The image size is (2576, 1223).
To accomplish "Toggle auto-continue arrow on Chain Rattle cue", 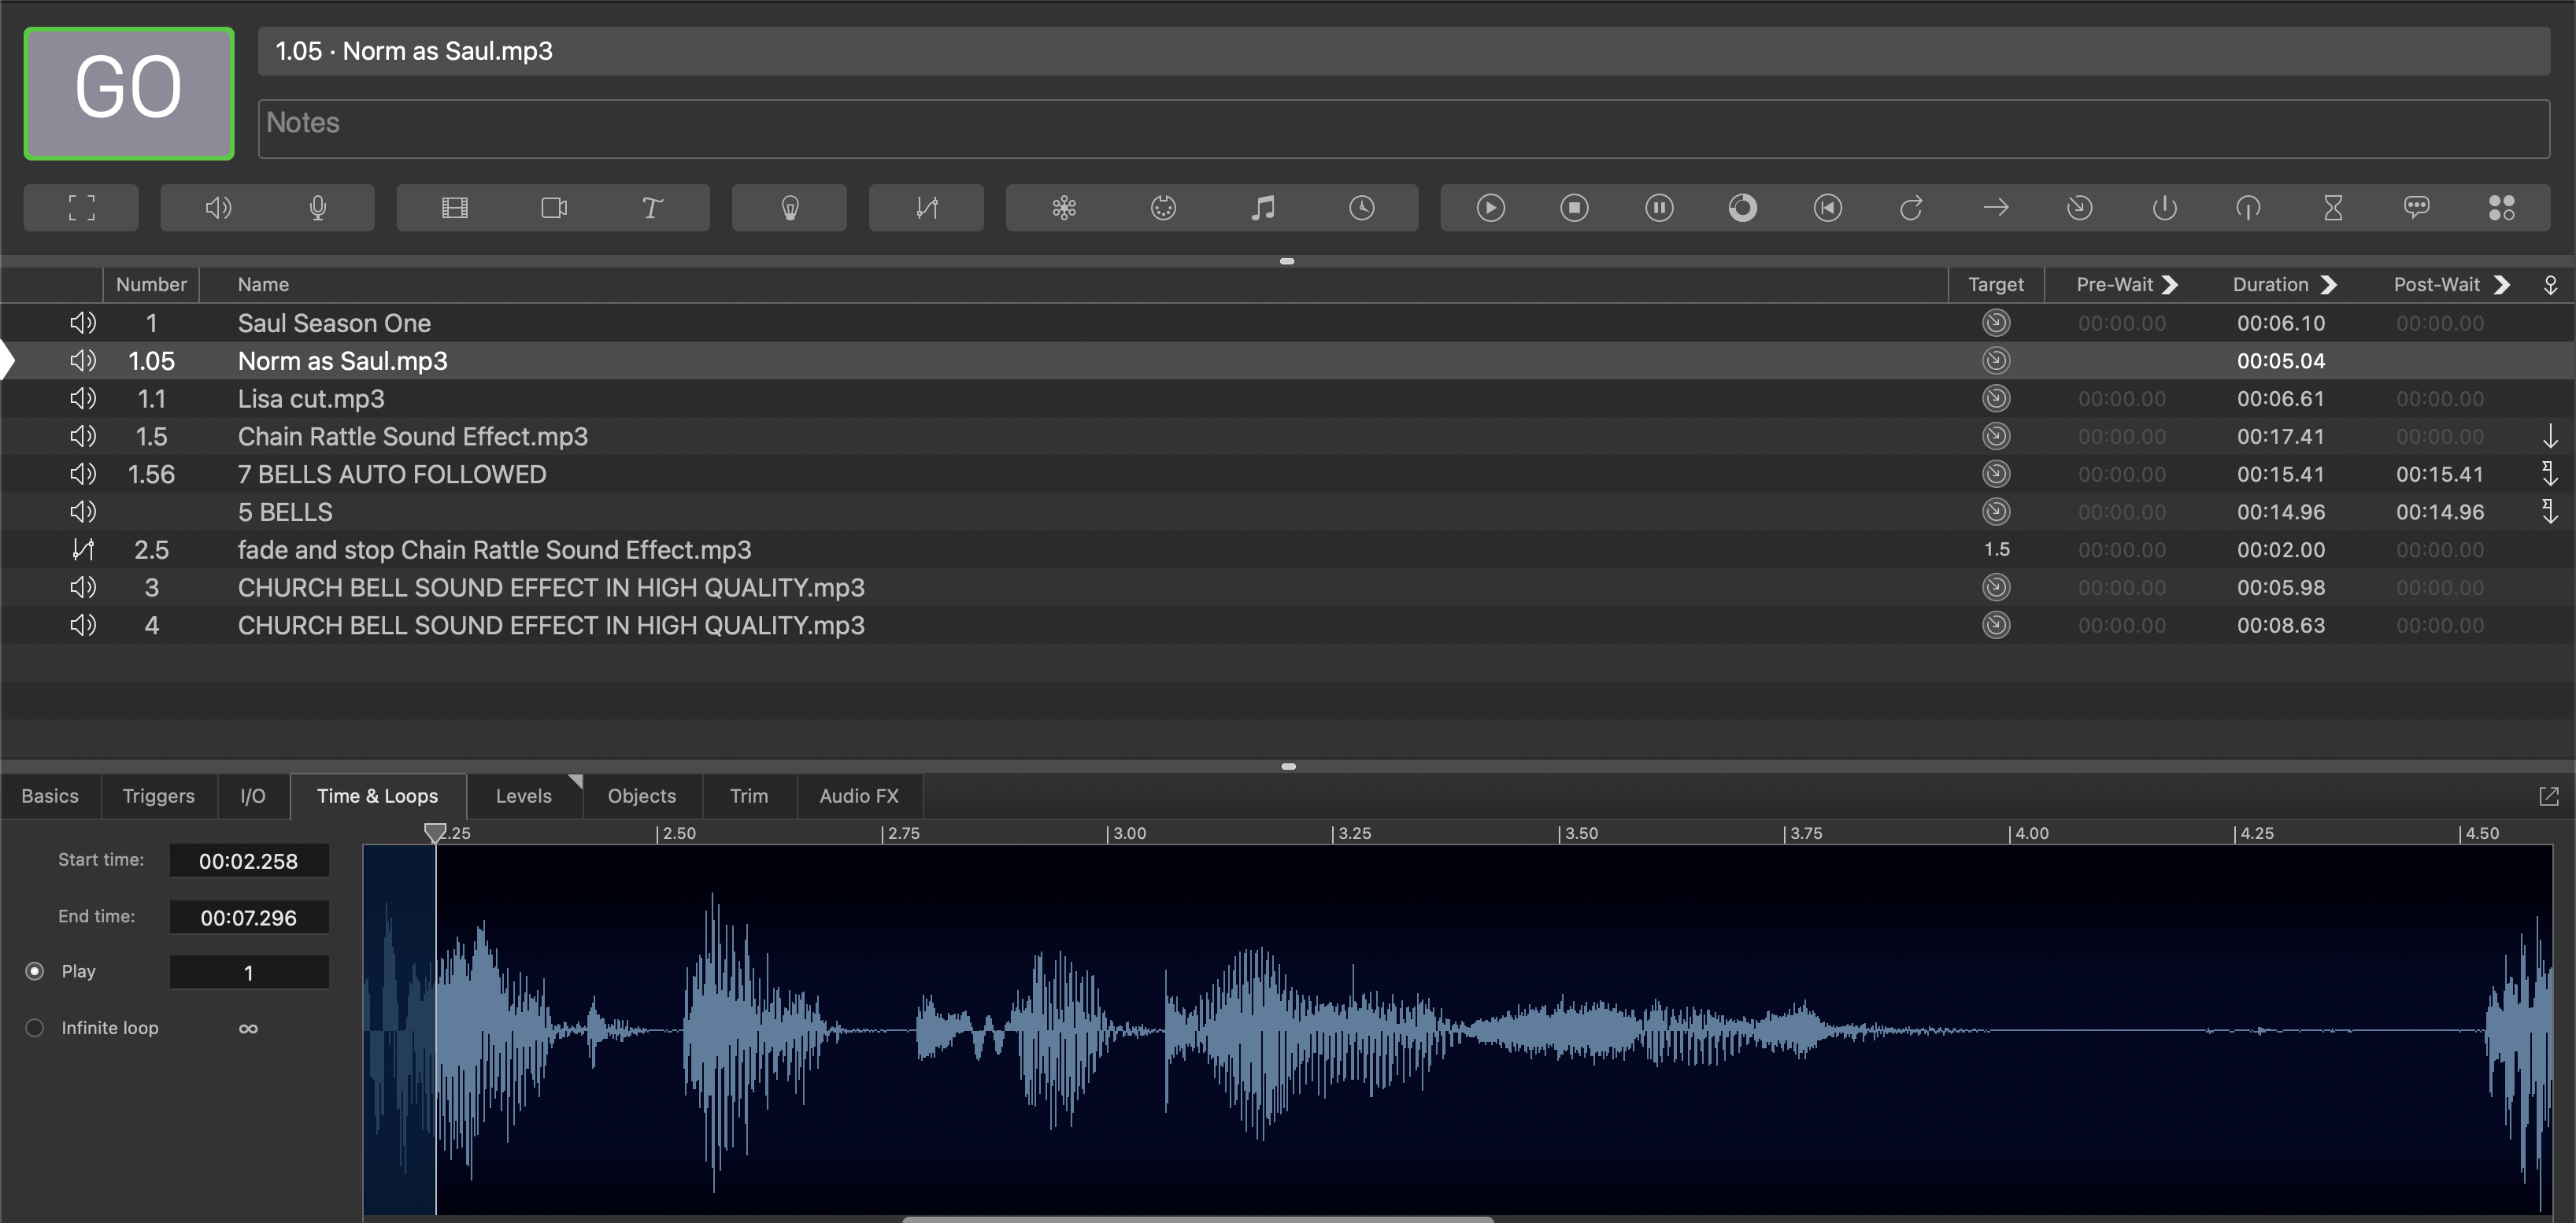I will pos(2549,436).
